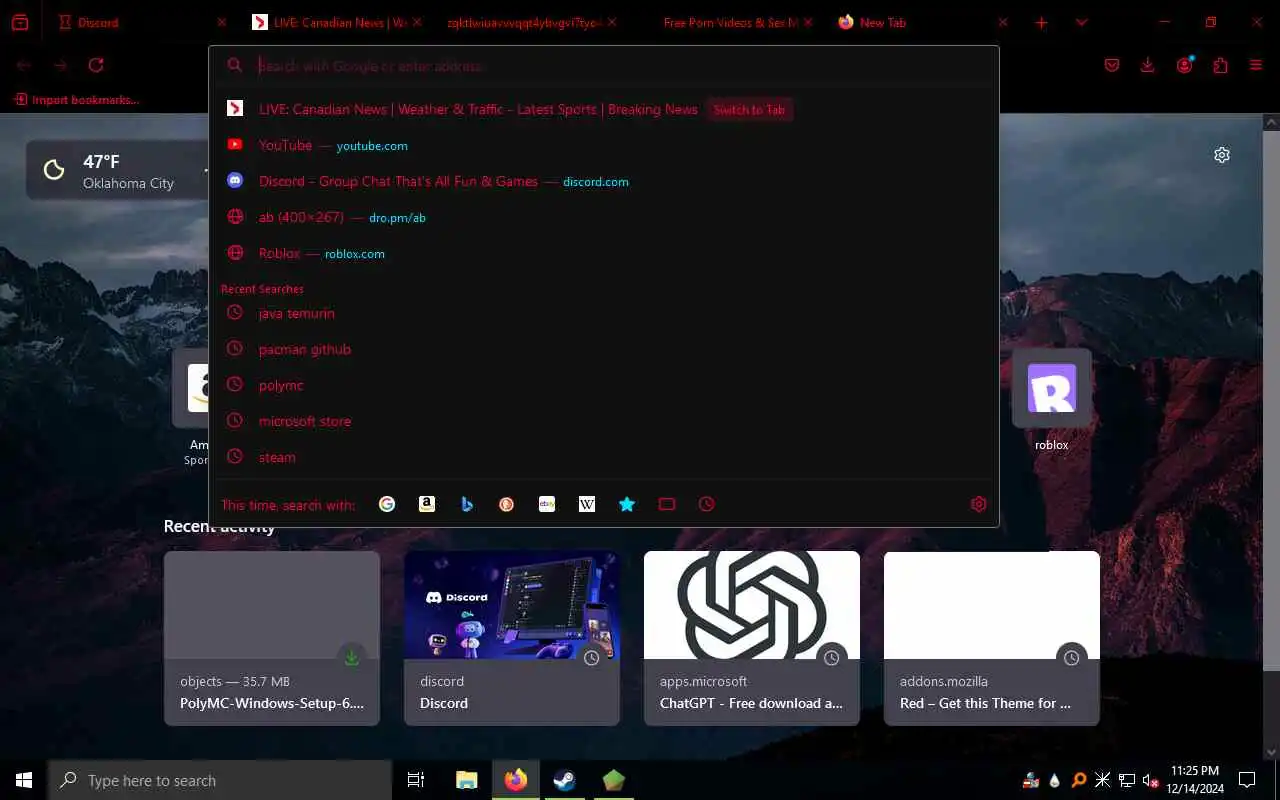Open the list all tabs dropdown
This screenshot has width=1280, height=800.
[x=1081, y=22]
